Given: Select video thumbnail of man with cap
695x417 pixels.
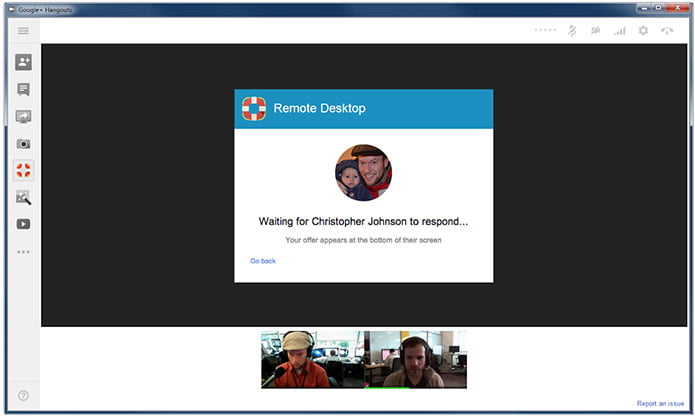Looking at the screenshot, I should point(312,359).
